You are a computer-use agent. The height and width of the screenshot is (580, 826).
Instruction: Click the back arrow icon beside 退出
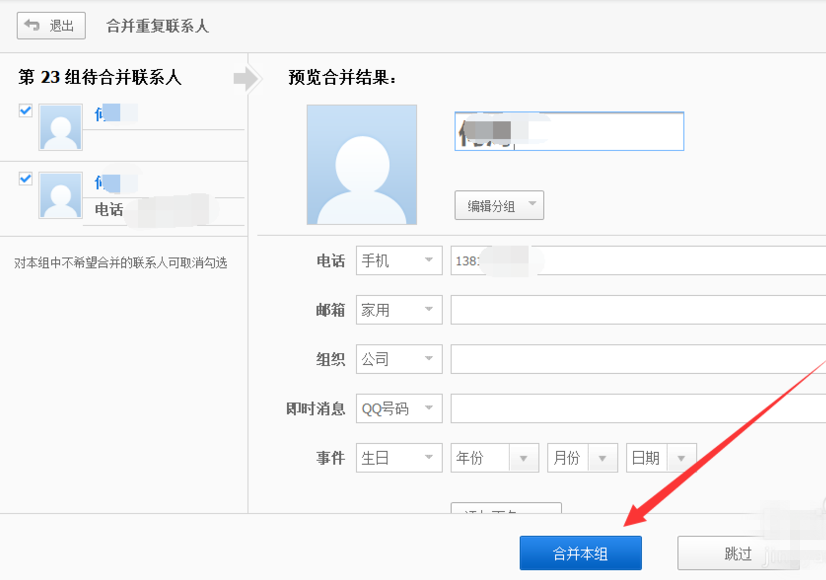30,25
